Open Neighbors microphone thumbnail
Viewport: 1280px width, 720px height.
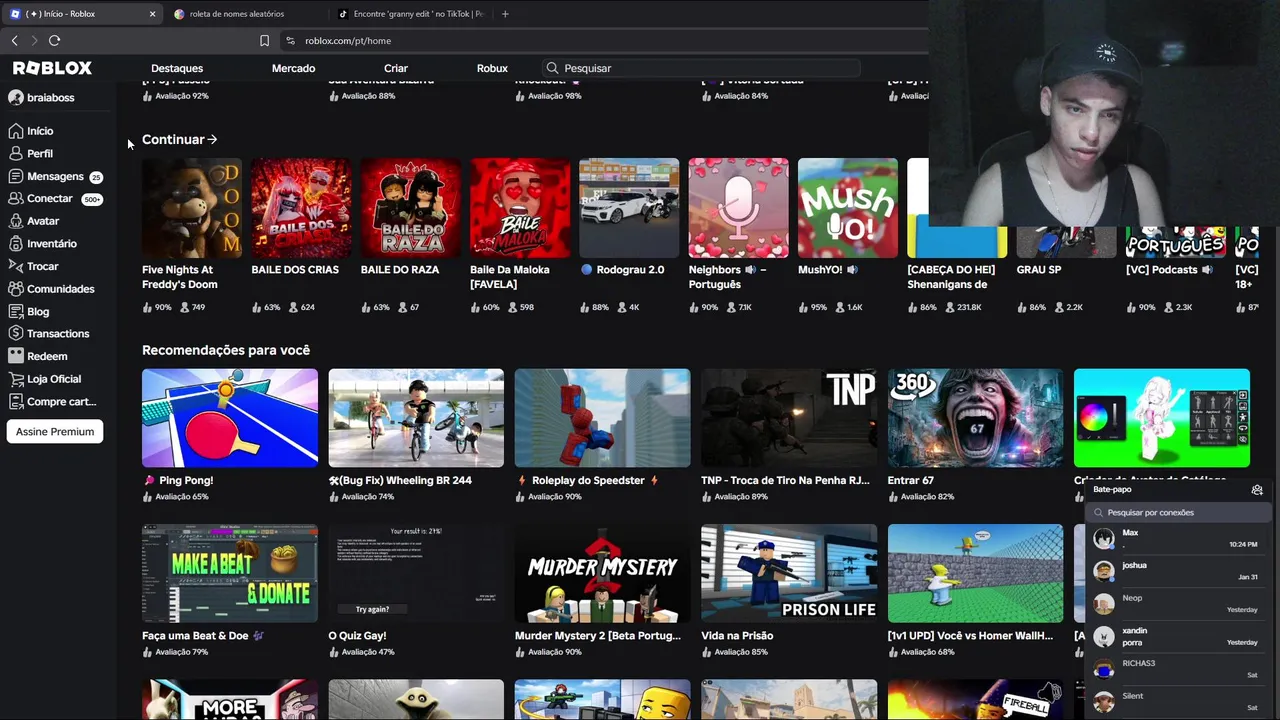coord(739,208)
